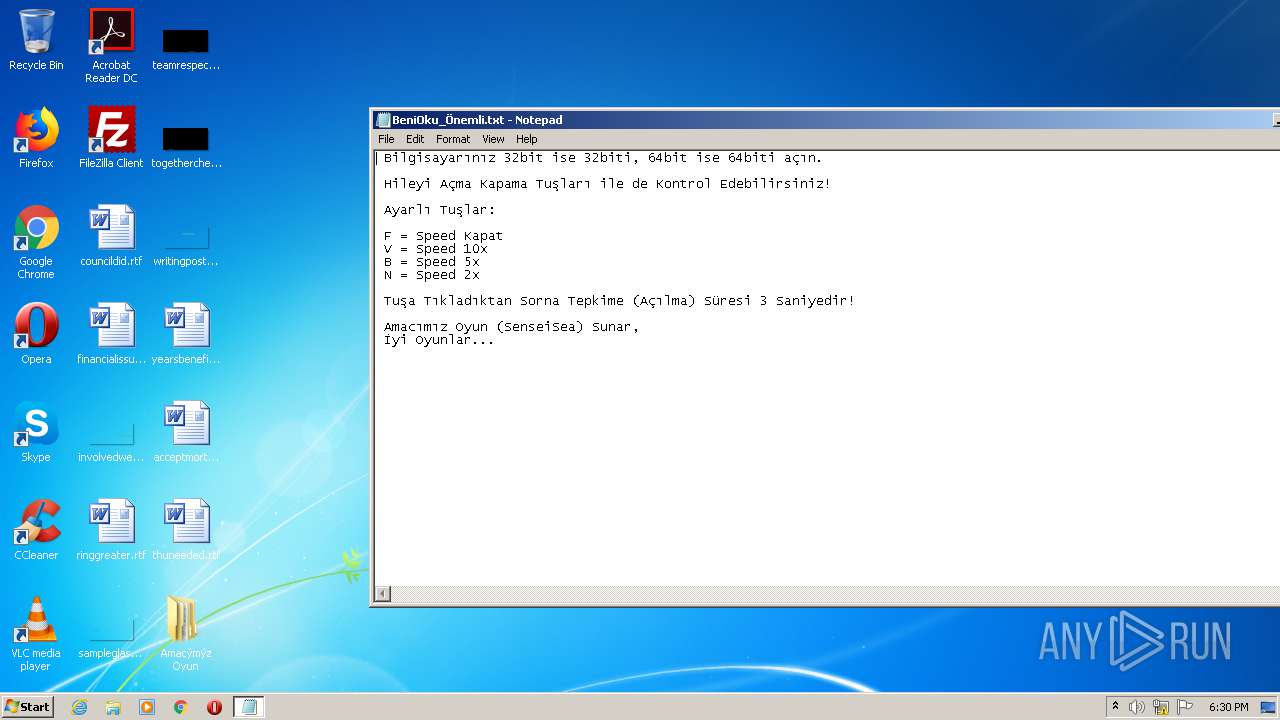This screenshot has width=1280, height=720.
Task: Launch Acrobat Reader DC shortcut
Action: coord(111,46)
